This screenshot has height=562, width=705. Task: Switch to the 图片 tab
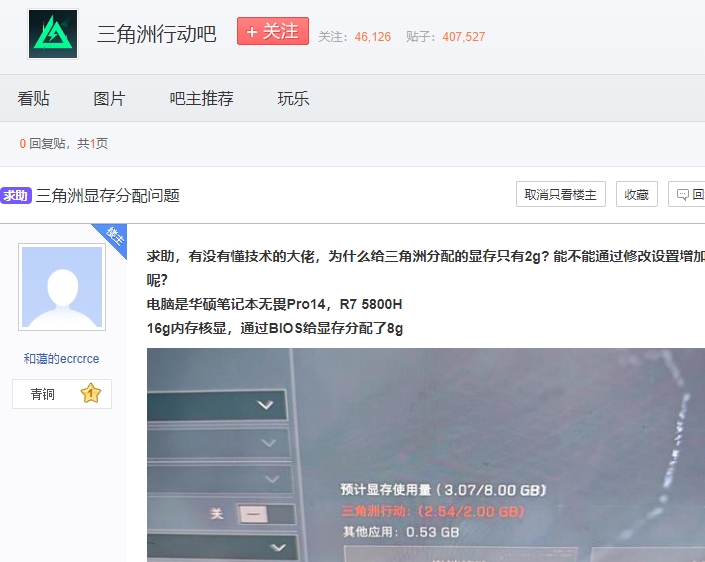tap(109, 99)
